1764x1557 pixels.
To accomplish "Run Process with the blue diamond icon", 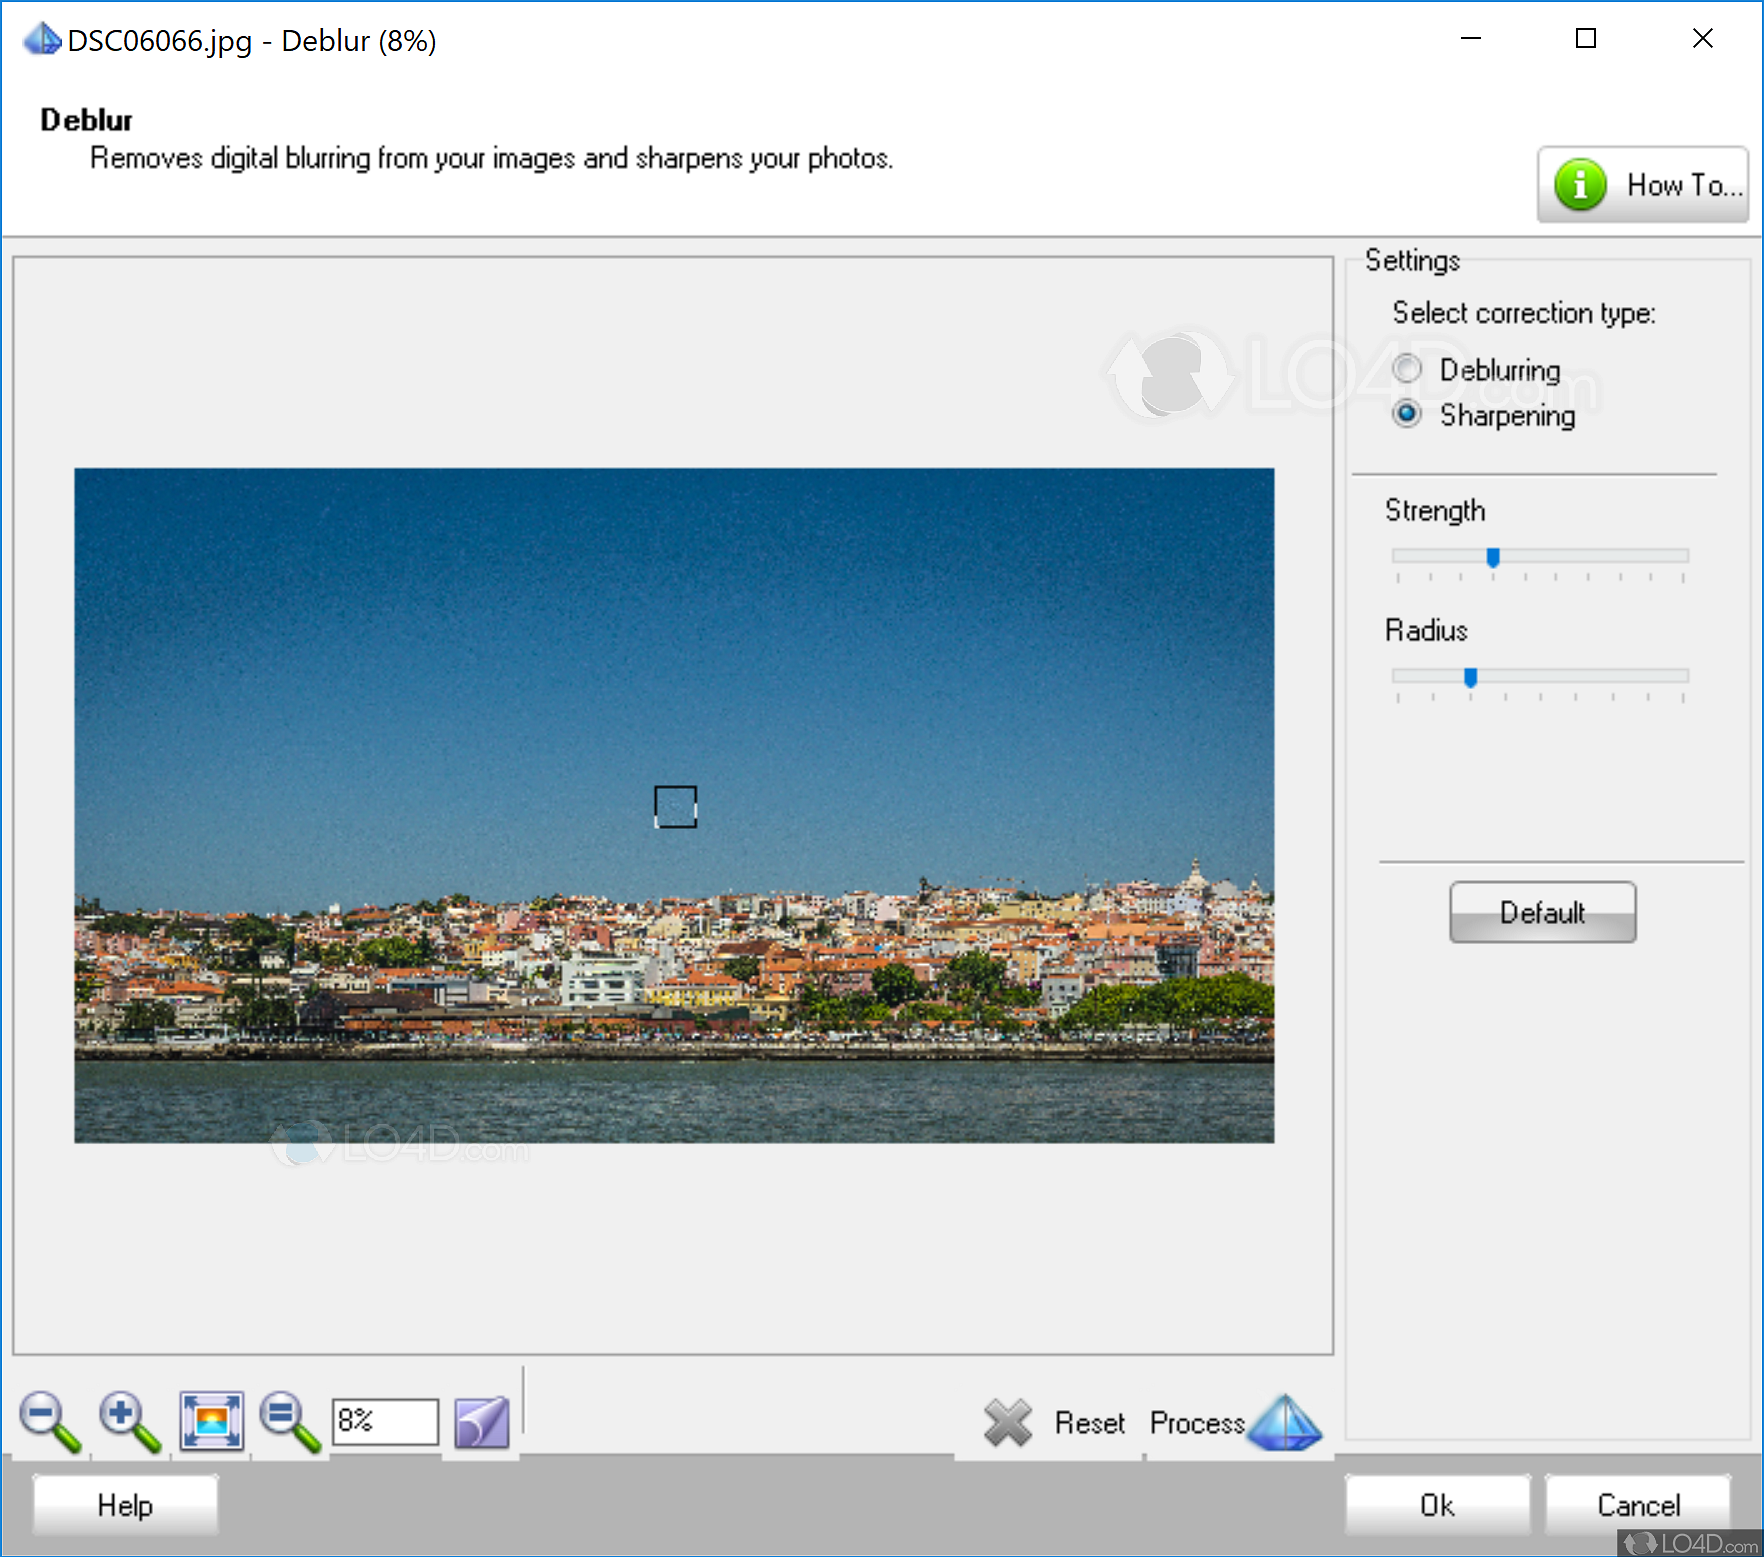I will click(x=1286, y=1424).
